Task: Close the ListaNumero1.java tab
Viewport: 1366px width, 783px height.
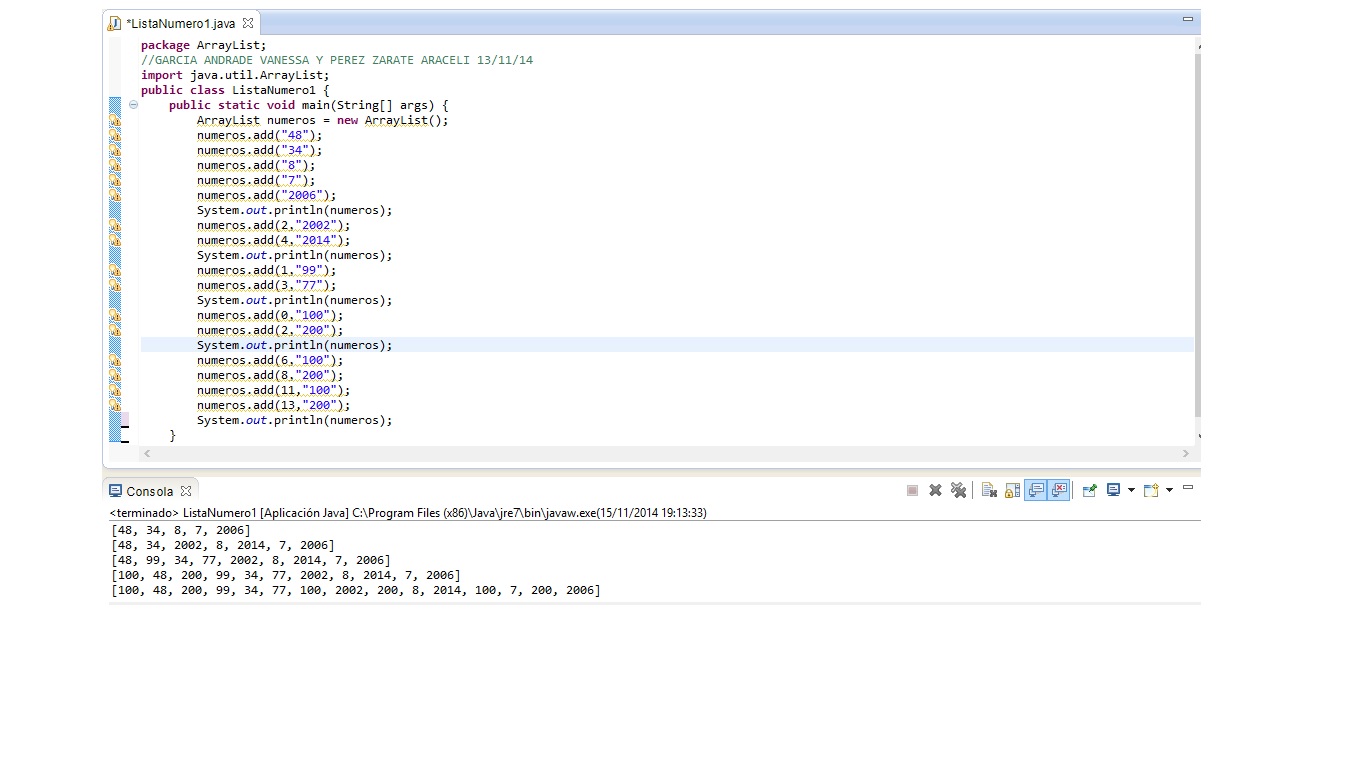Action: point(248,22)
